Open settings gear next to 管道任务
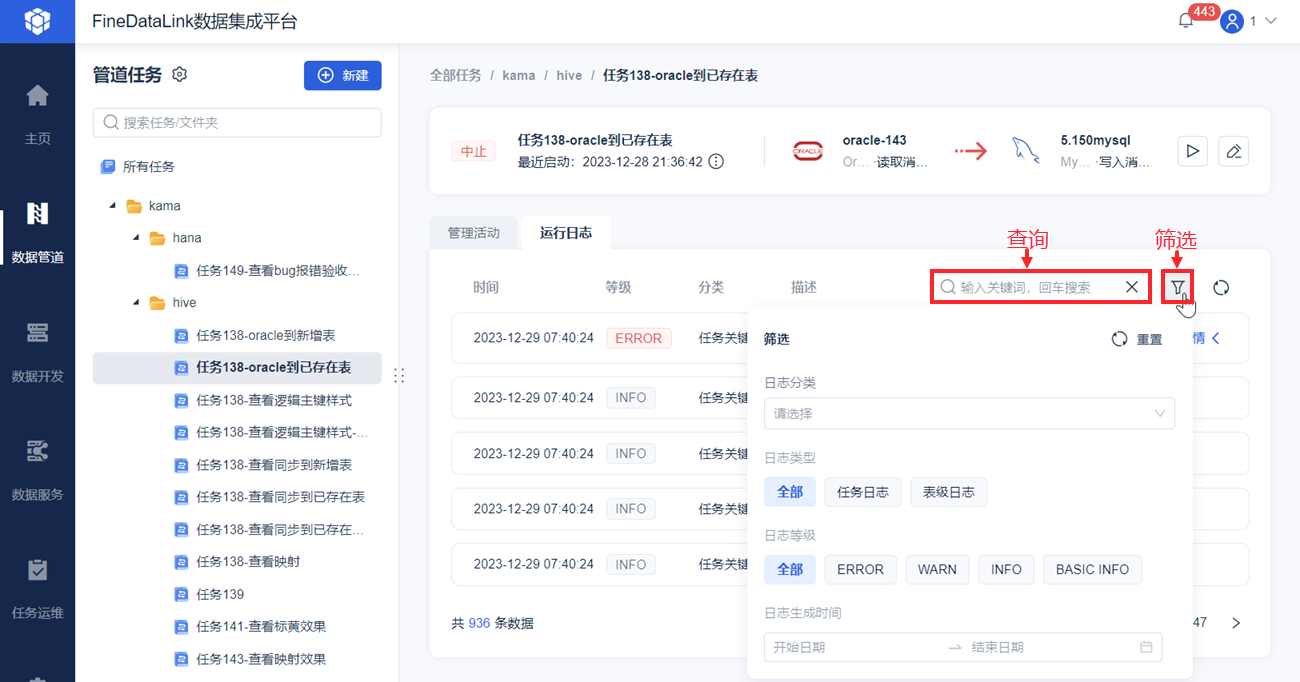 pyautogui.click(x=180, y=74)
